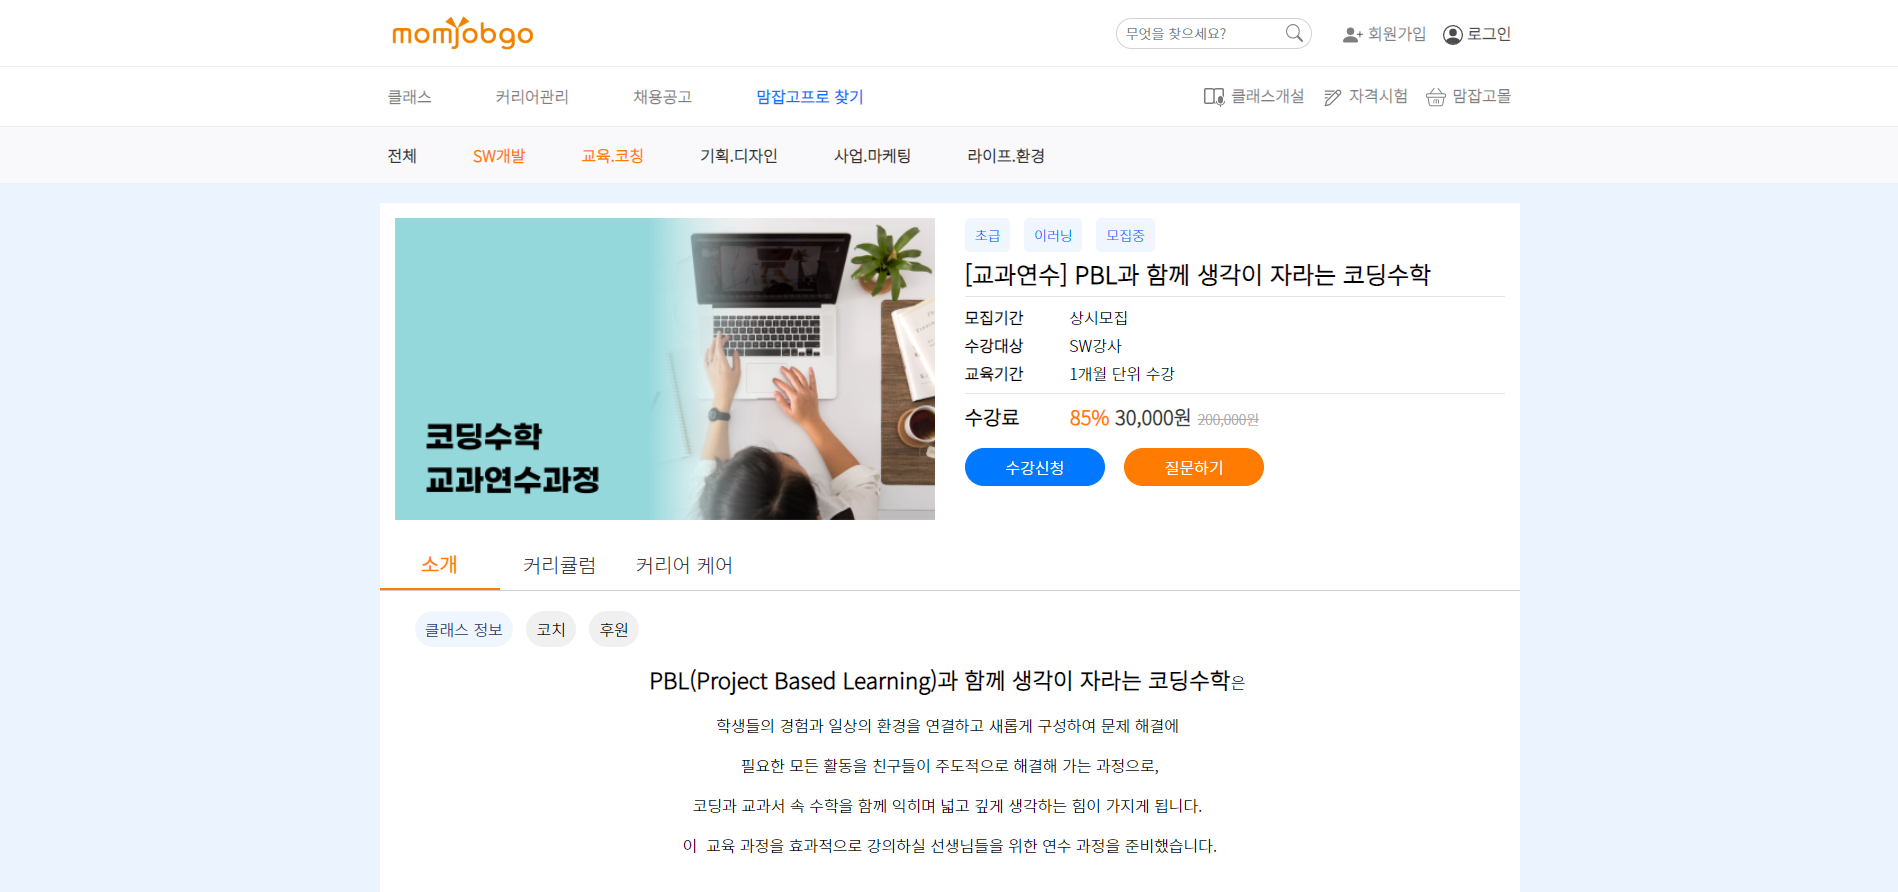The height and width of the screenshot is (892, 1898).
Task: Click the search magnifier icon
Action: point(1294,33)
